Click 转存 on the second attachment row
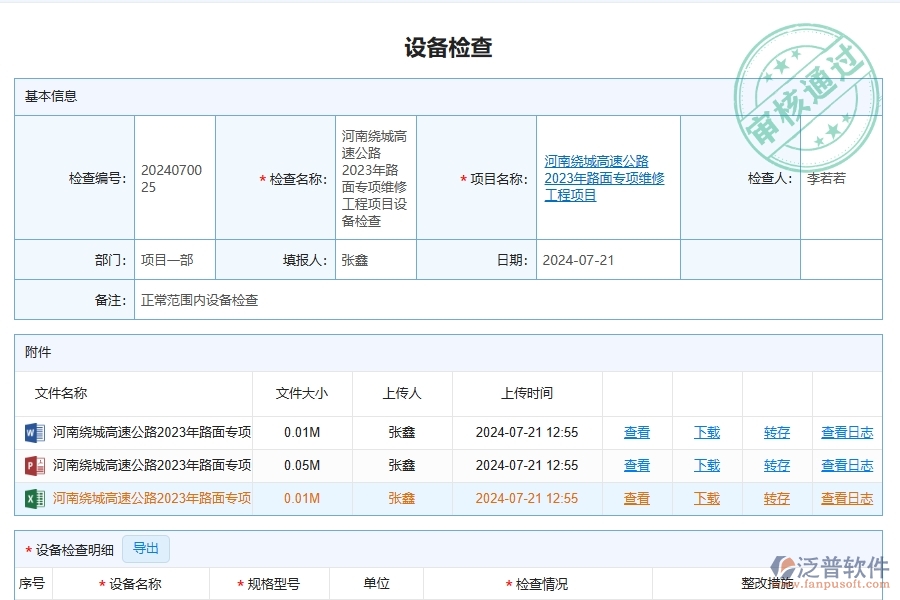The width and height of the screenshot is (900, 600). pyautogui.click(x=777, y=465)
